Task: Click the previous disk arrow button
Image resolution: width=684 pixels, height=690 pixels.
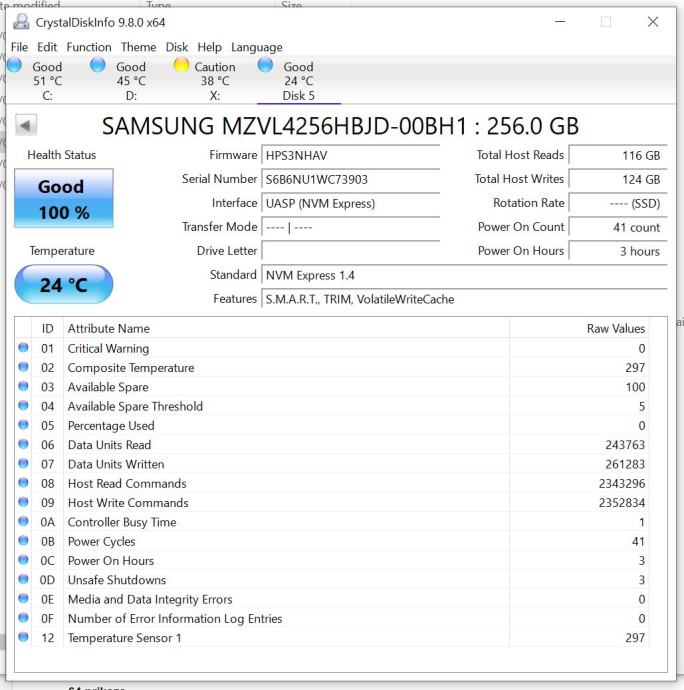Action: pos(26,125)
